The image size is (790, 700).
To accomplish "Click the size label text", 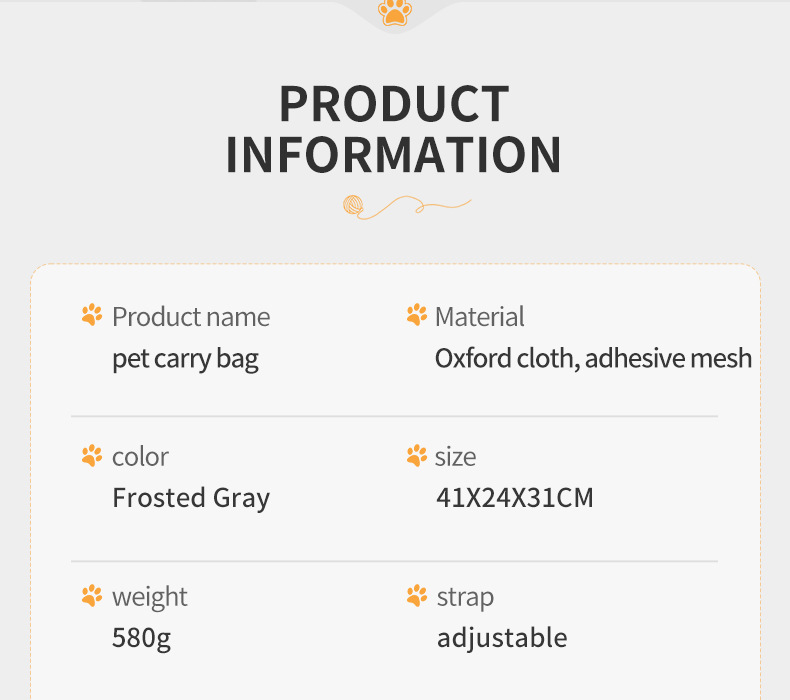I will [x=455, y=457].
